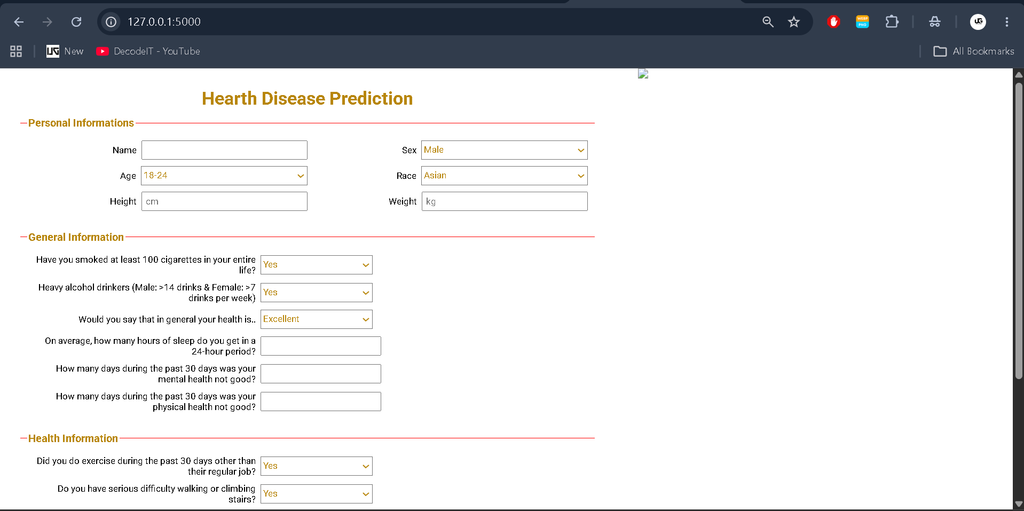The image size is (1024, 511).
Task: Click the General Information section label
Action: pyautogui.click(x=76, y=237)
